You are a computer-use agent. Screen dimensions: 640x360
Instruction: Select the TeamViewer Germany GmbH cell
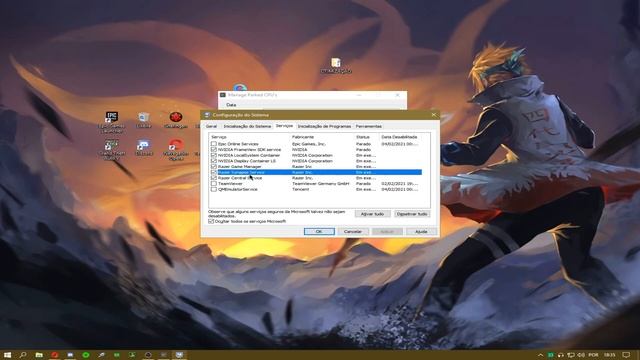[321, 184]
